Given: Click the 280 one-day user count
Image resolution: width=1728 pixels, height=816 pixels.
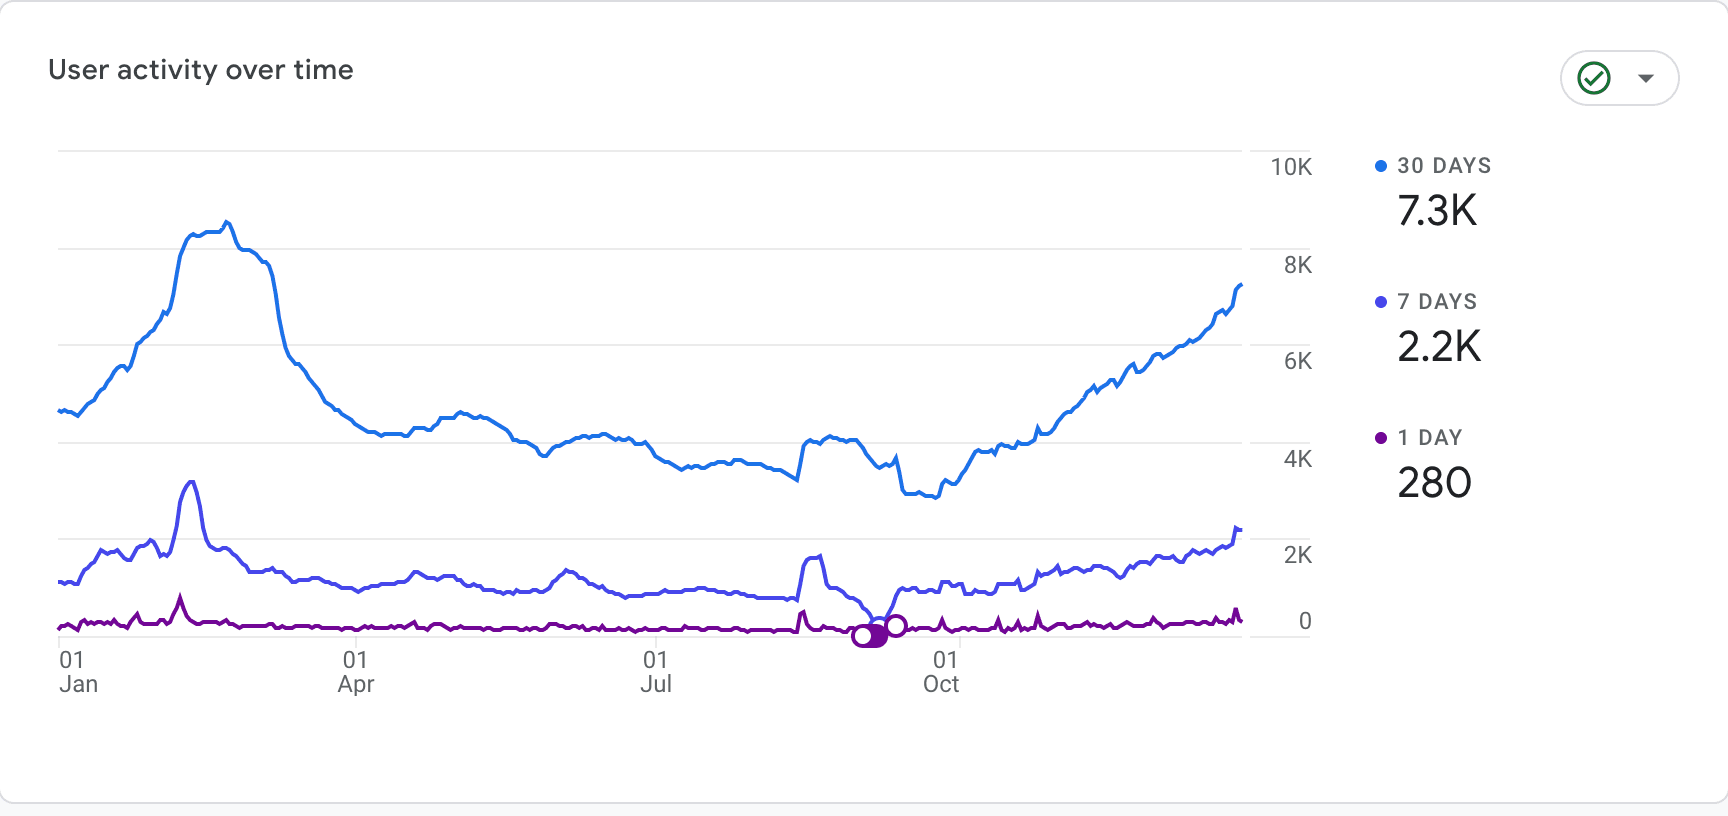Looking at the screenshot, I should pos(1434,483).
